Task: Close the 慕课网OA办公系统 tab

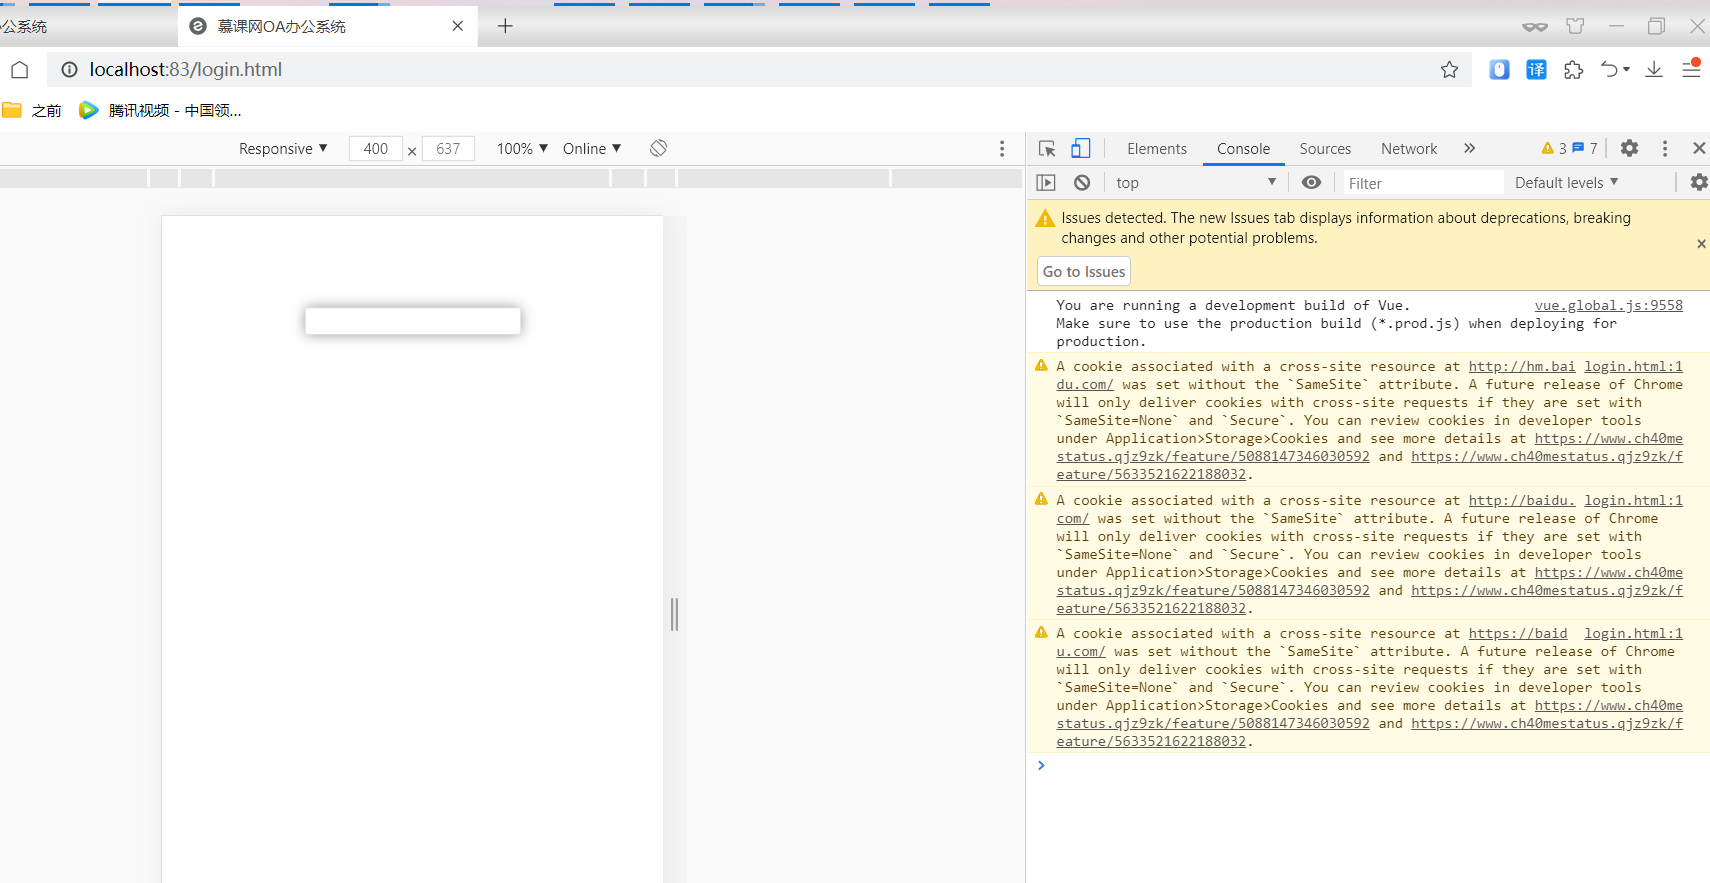Action: (x=458, y=26)
